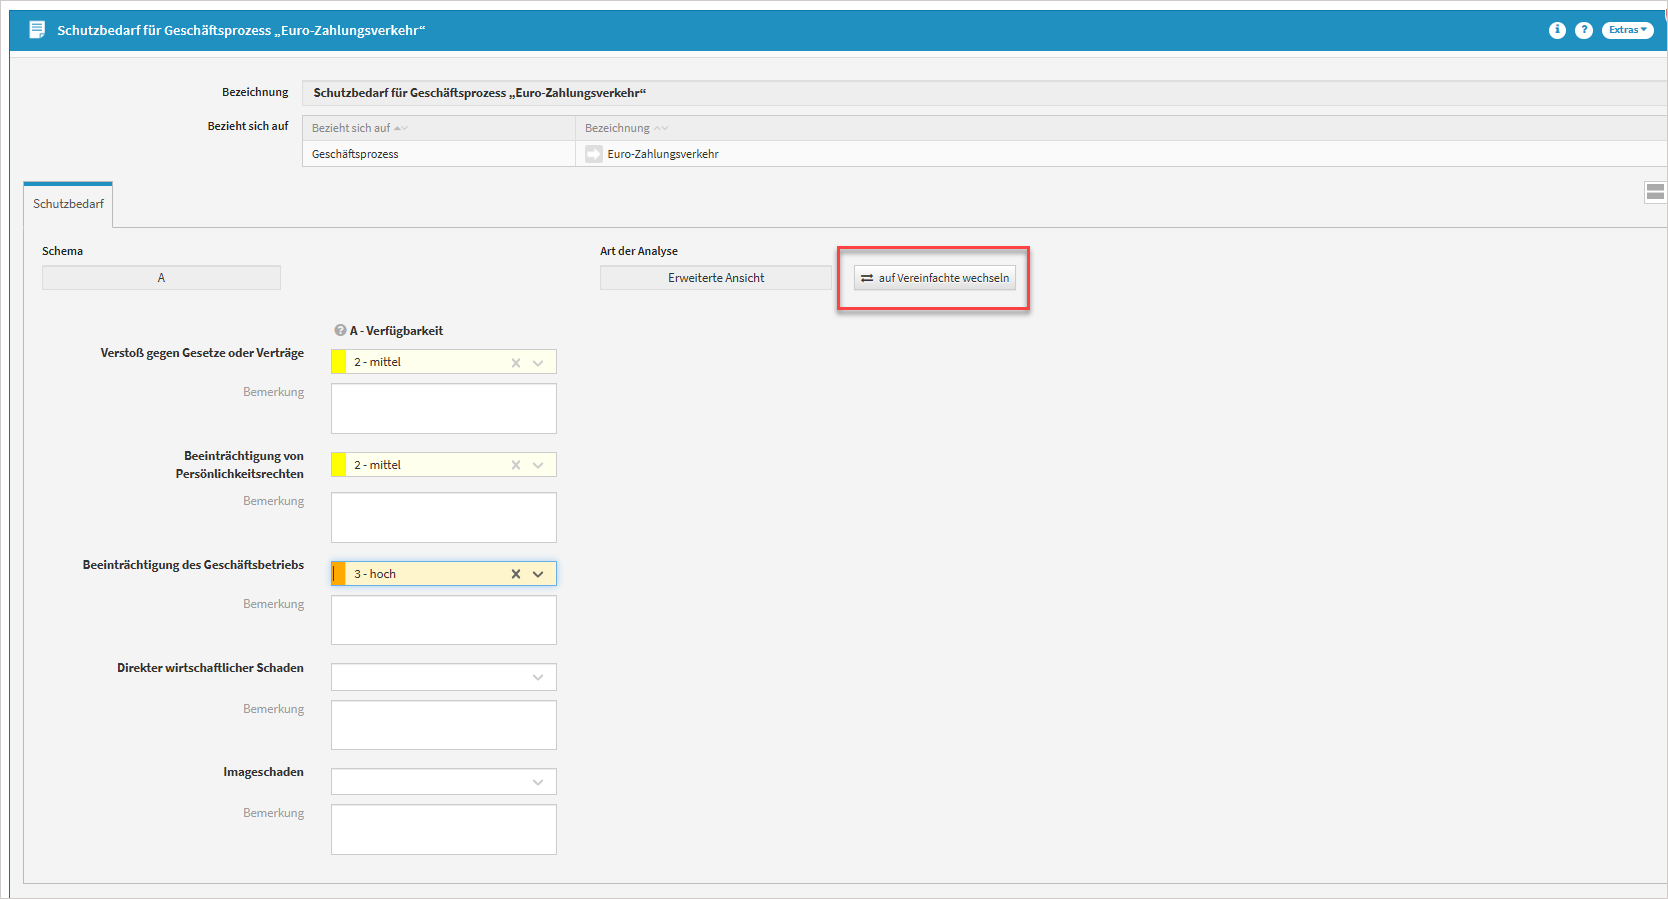Image resolution: width=1668 pixels, height=899 pixels.
Task: Open the Beeinträchtigung des Geschäftsbetriebs dropdown arrow
Action: pos(538,574)
